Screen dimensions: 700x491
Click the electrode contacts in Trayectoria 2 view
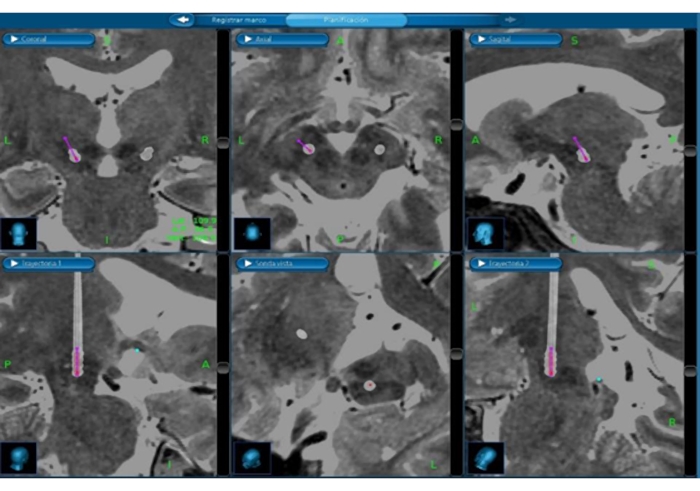click(x=552, y=362)
